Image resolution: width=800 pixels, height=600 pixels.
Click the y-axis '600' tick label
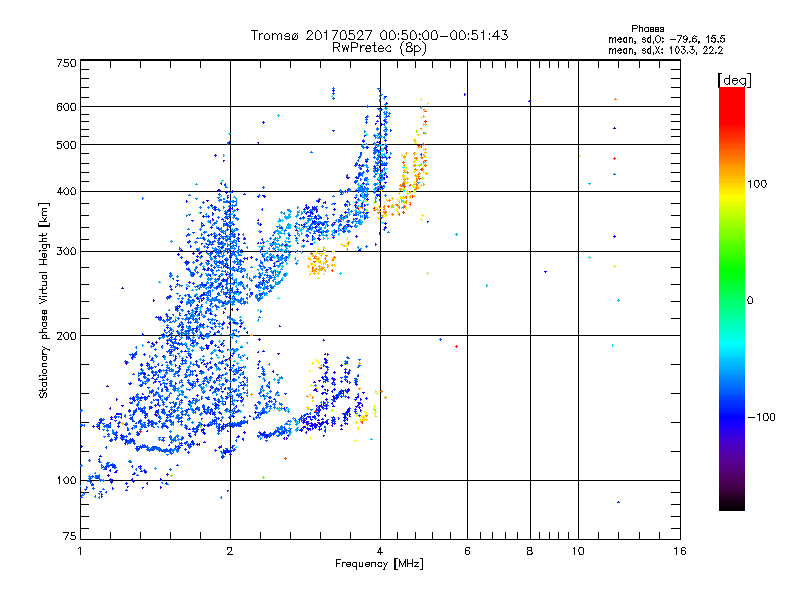coord(66,107)
